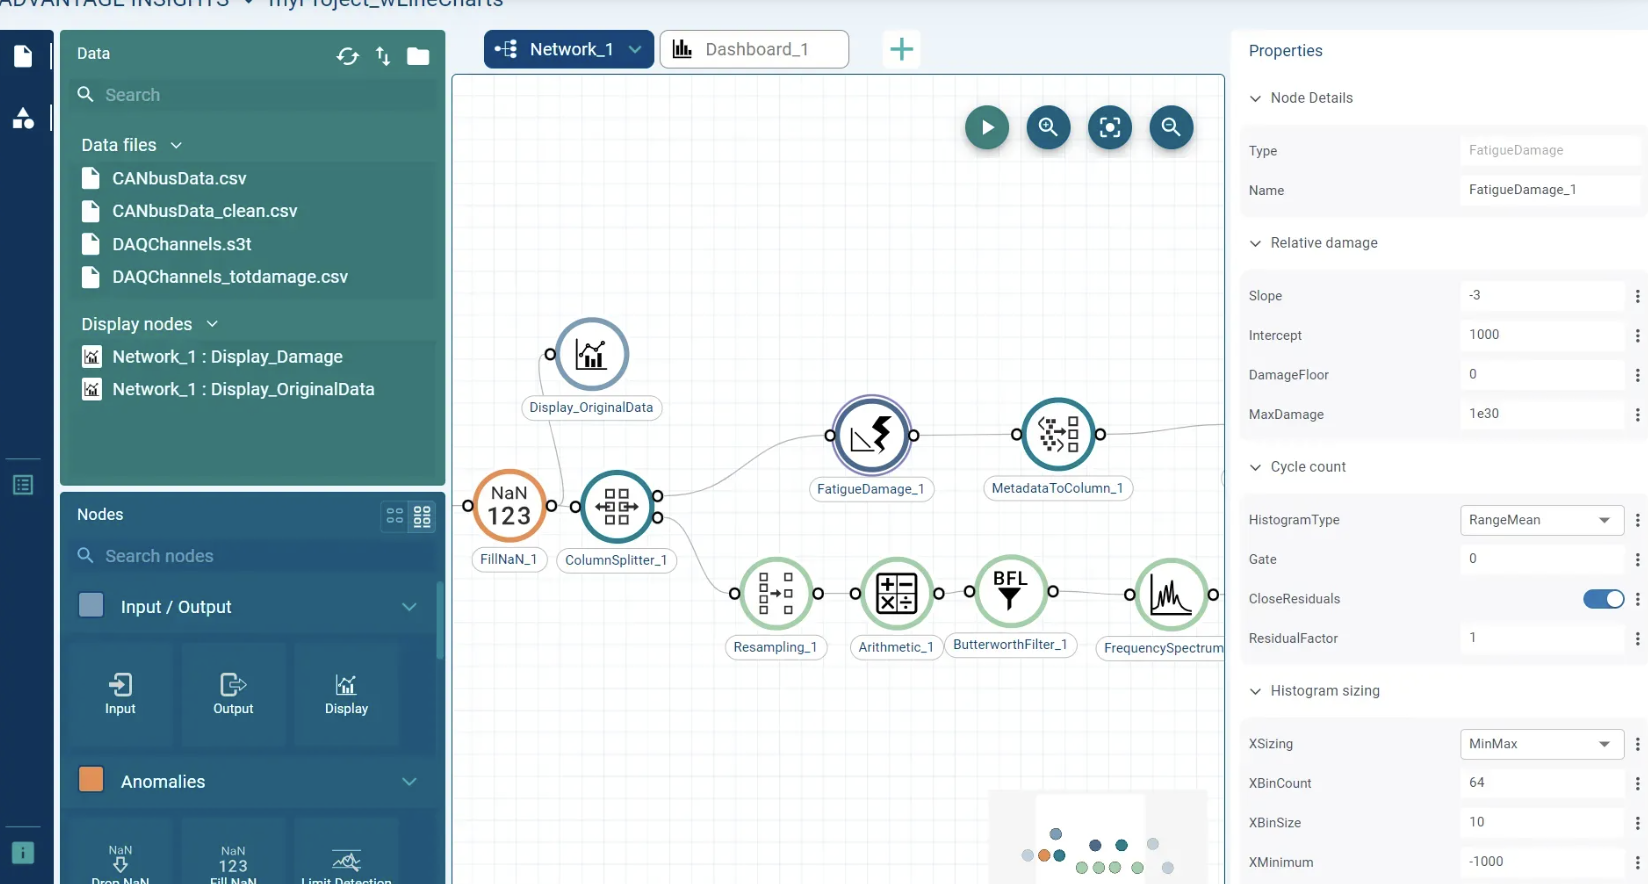1648x884 pixels.
Task: Select the MetadataToColumn_1 node
Action: point(1058,434)
